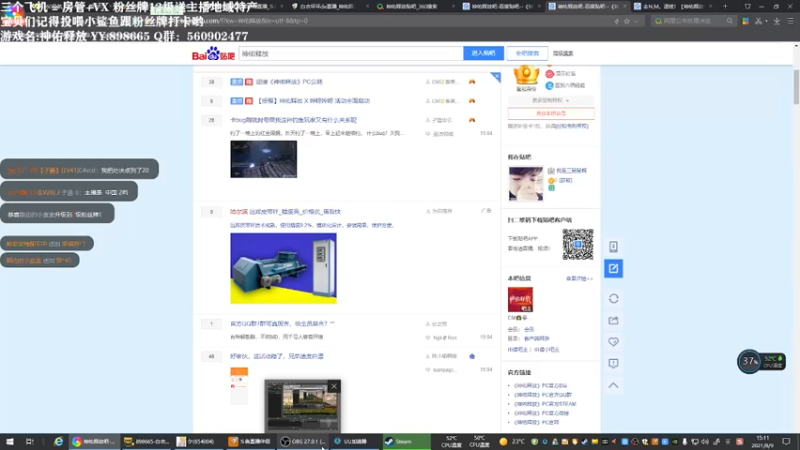Open the 查看详情 link beside 本吧信息

click(x=580, y=279)
